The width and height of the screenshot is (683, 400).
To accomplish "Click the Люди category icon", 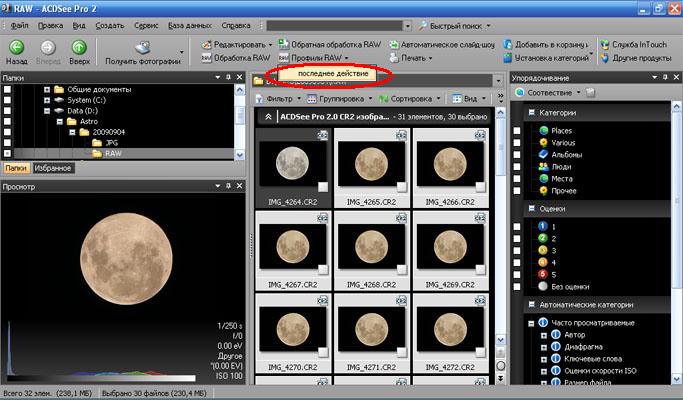I will [543, 166].
